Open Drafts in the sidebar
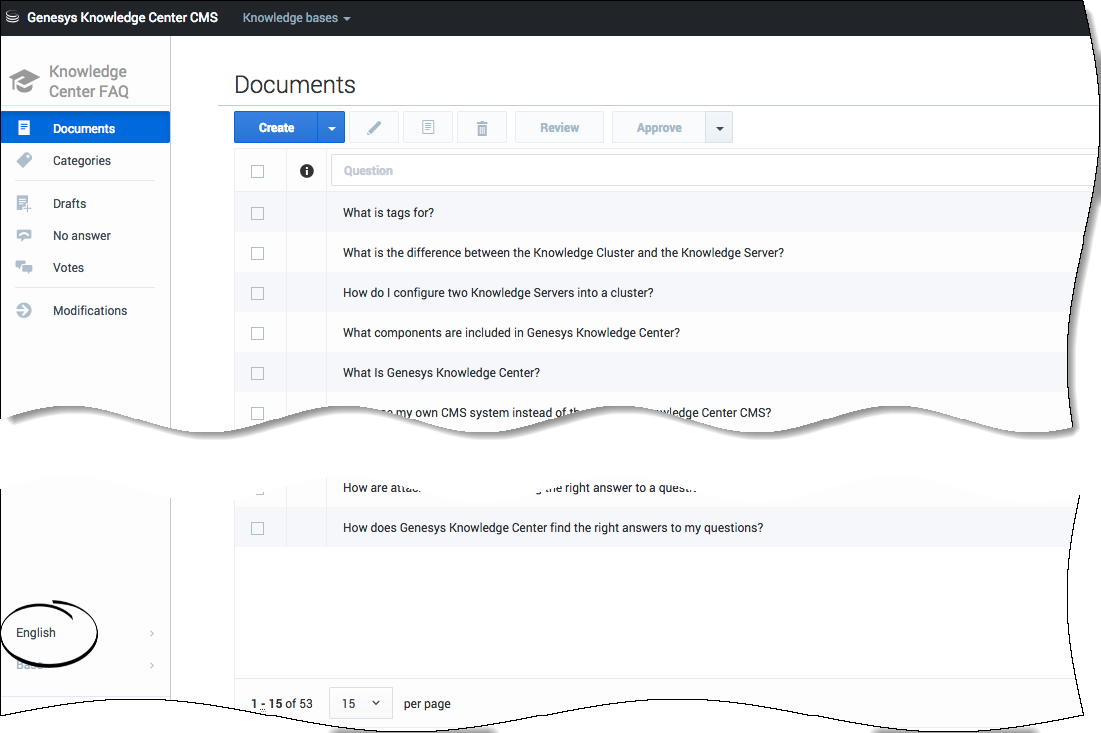Image resolution: width=1101 pixels, height=733 pixels. tap(69, 204)
